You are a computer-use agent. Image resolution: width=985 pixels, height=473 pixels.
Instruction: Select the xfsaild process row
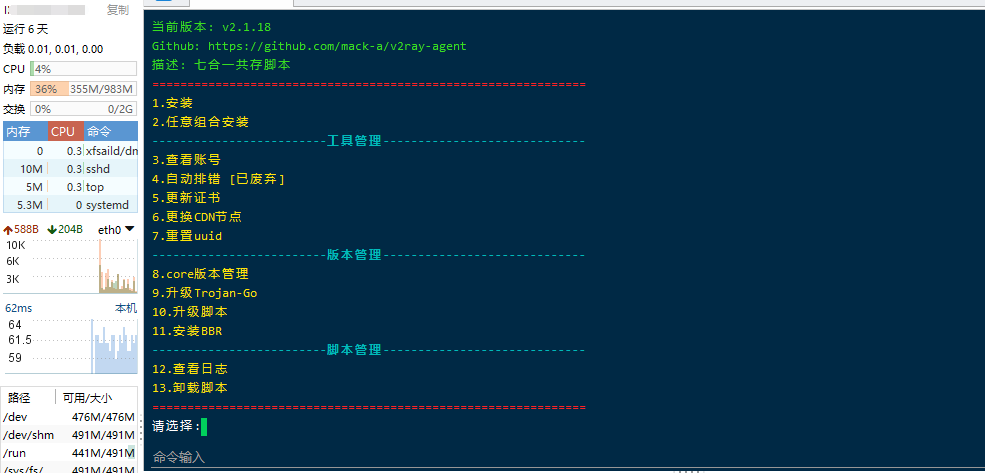point(70,151)
